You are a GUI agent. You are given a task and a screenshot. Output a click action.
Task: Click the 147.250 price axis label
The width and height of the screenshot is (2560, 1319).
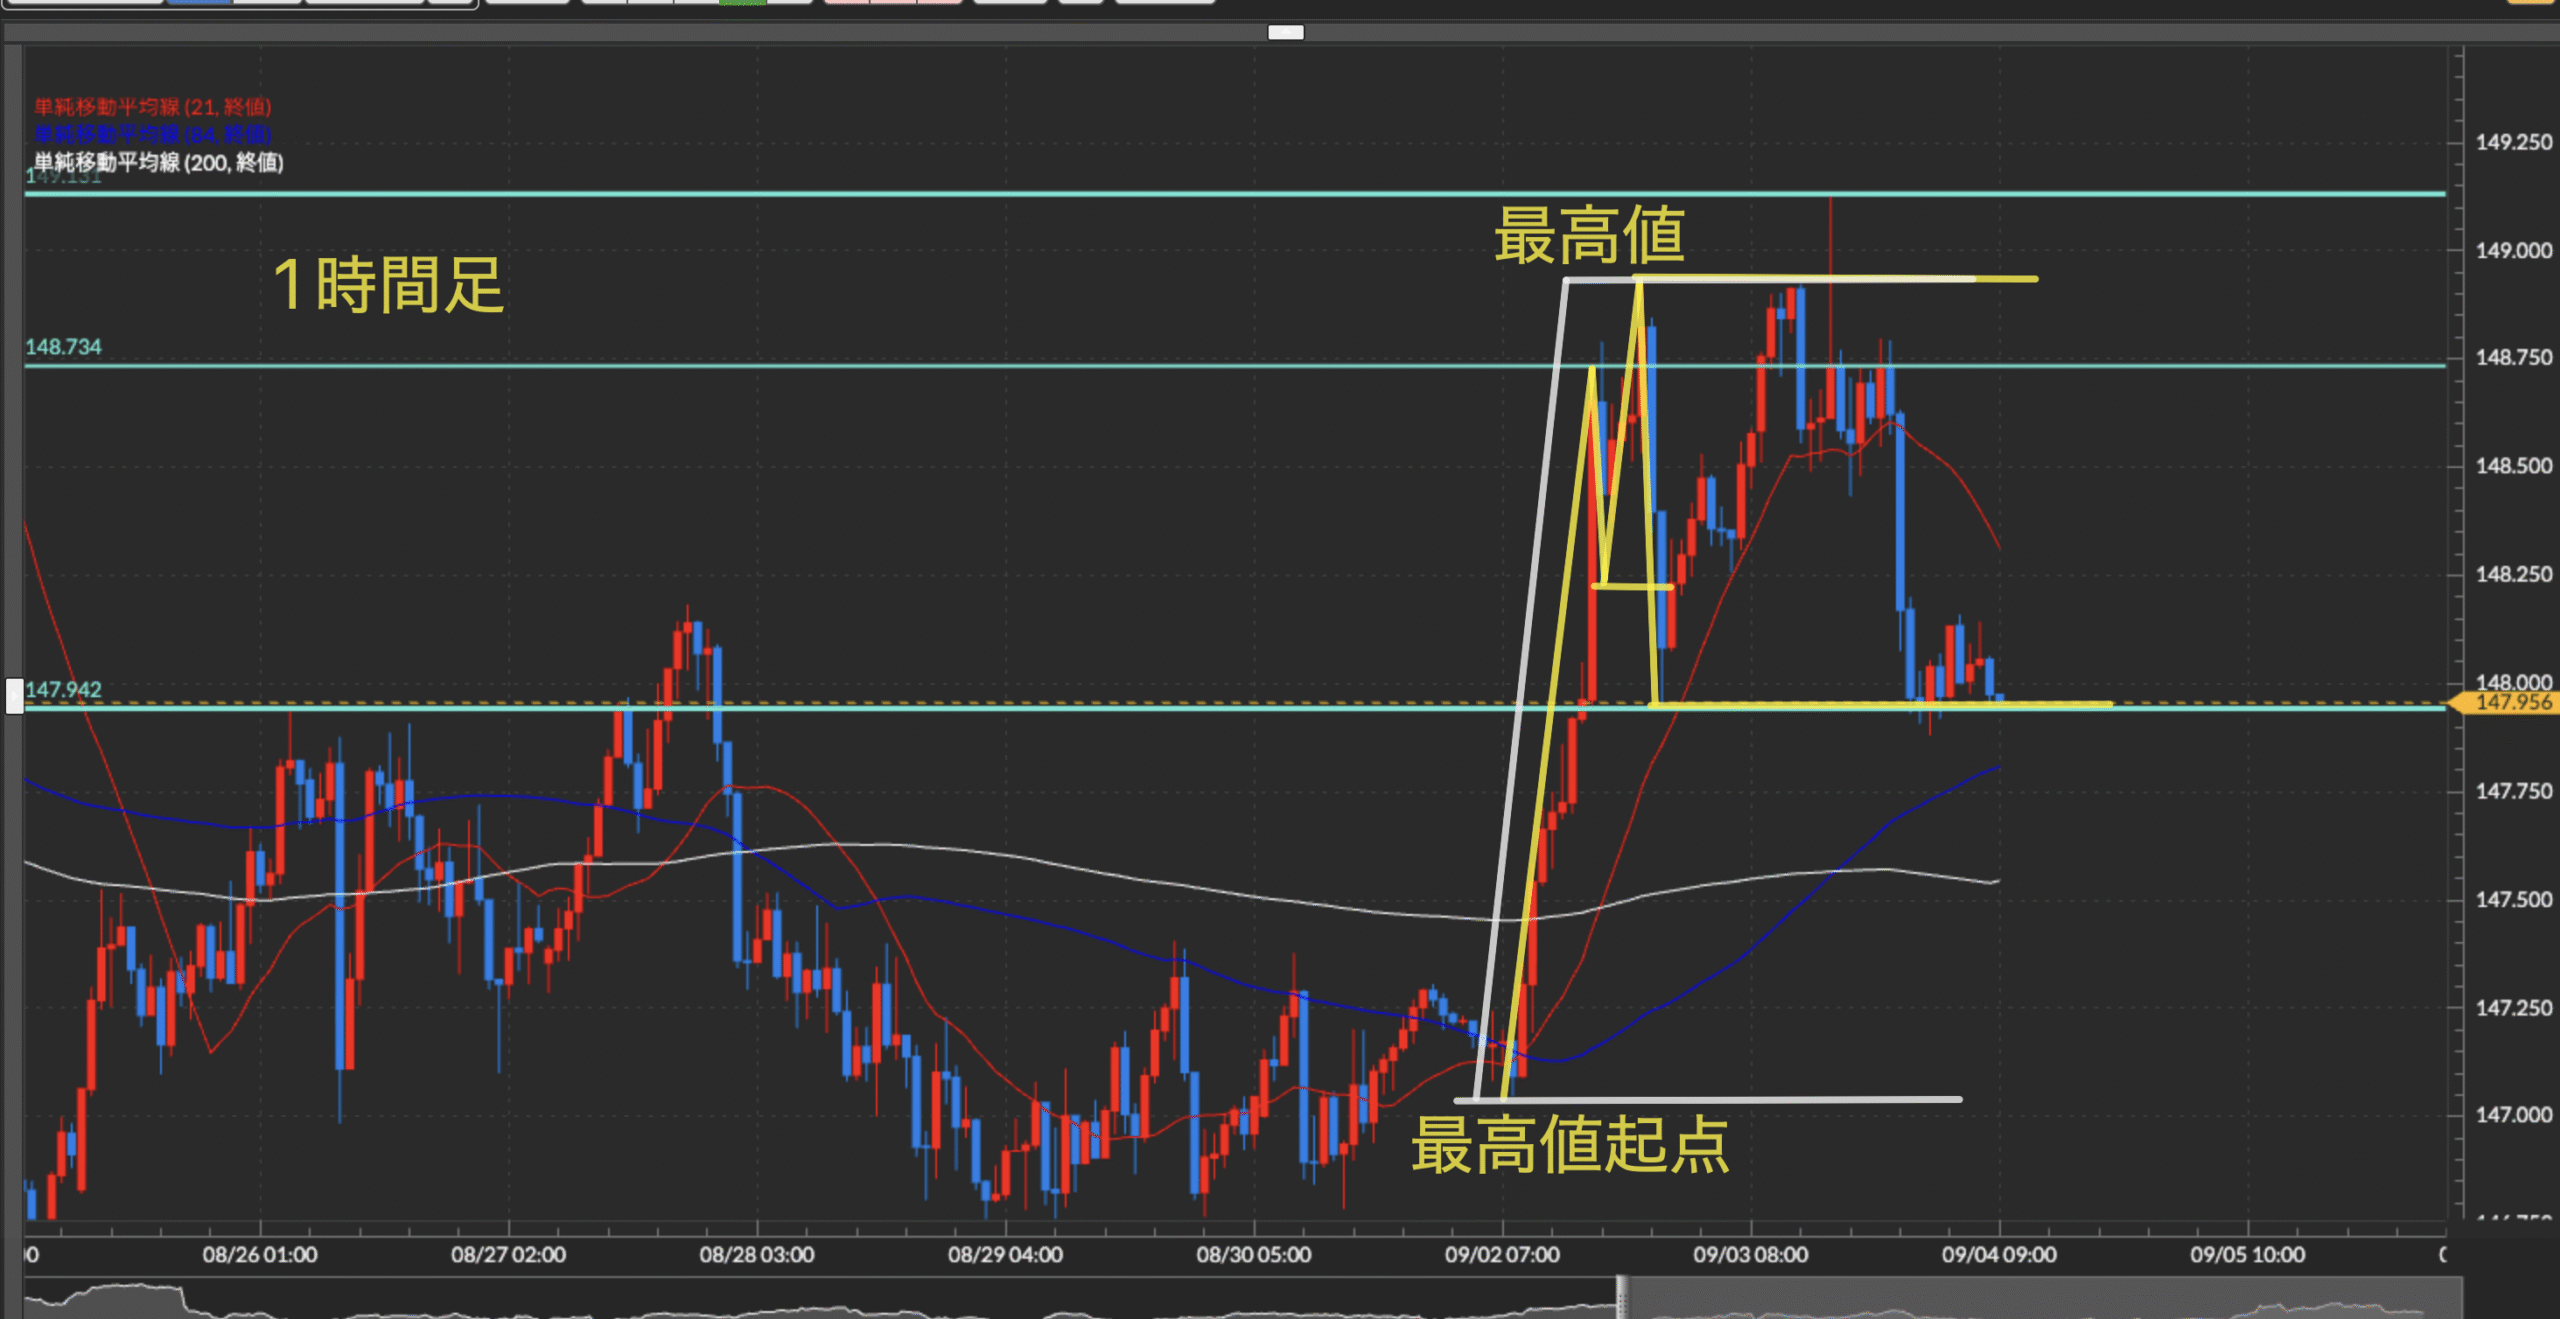coord(2514,1007)
